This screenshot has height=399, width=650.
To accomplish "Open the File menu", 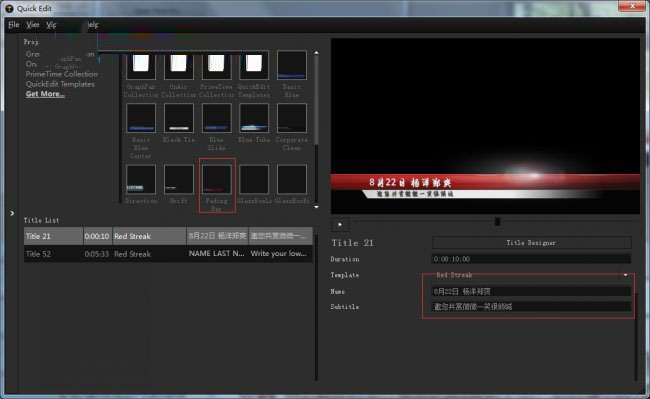I will point(14,25).
